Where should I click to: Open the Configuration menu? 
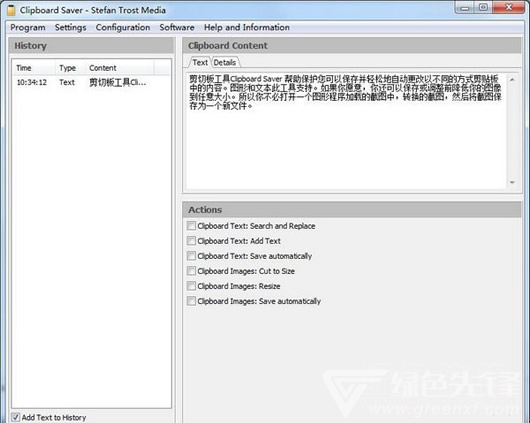pyautogui.click(x=123, y=27)
